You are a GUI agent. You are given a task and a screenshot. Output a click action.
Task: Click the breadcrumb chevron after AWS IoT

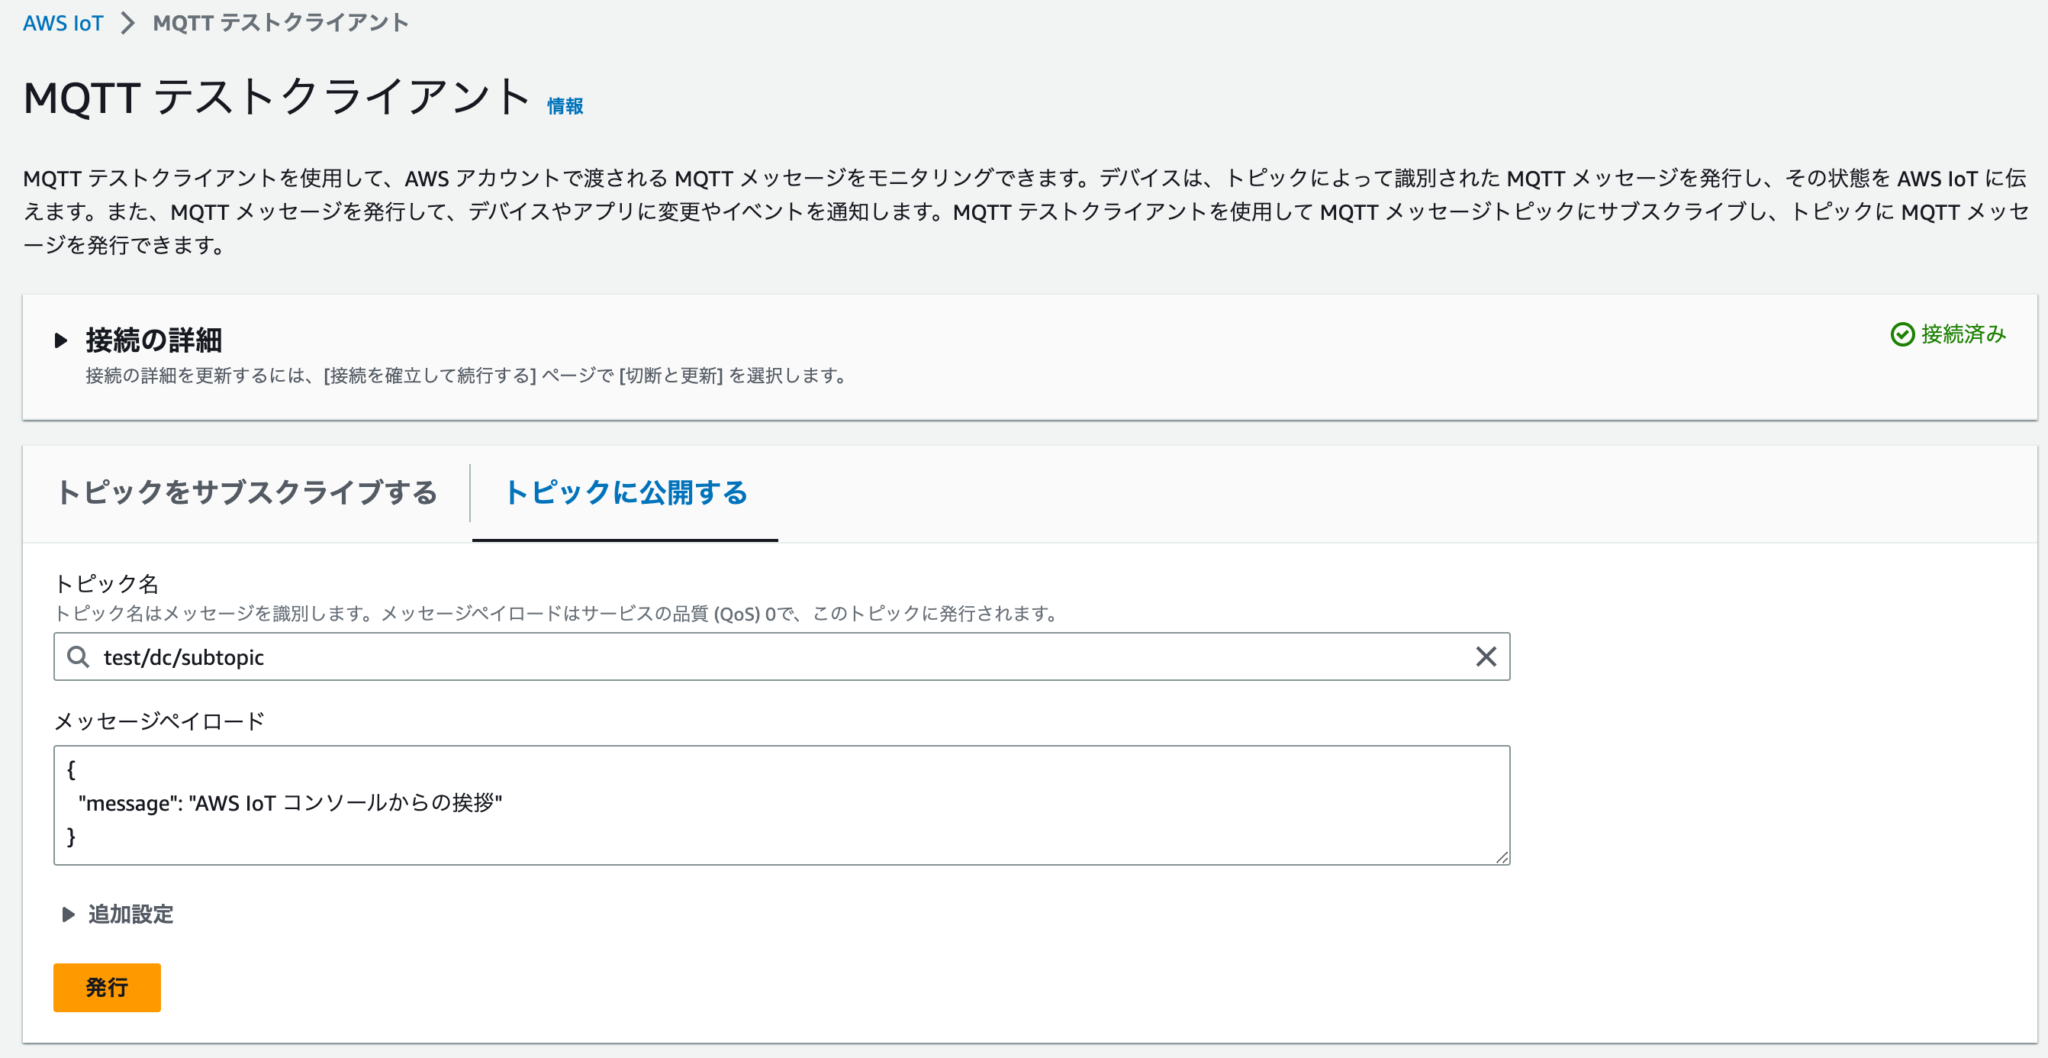point(128,21)
